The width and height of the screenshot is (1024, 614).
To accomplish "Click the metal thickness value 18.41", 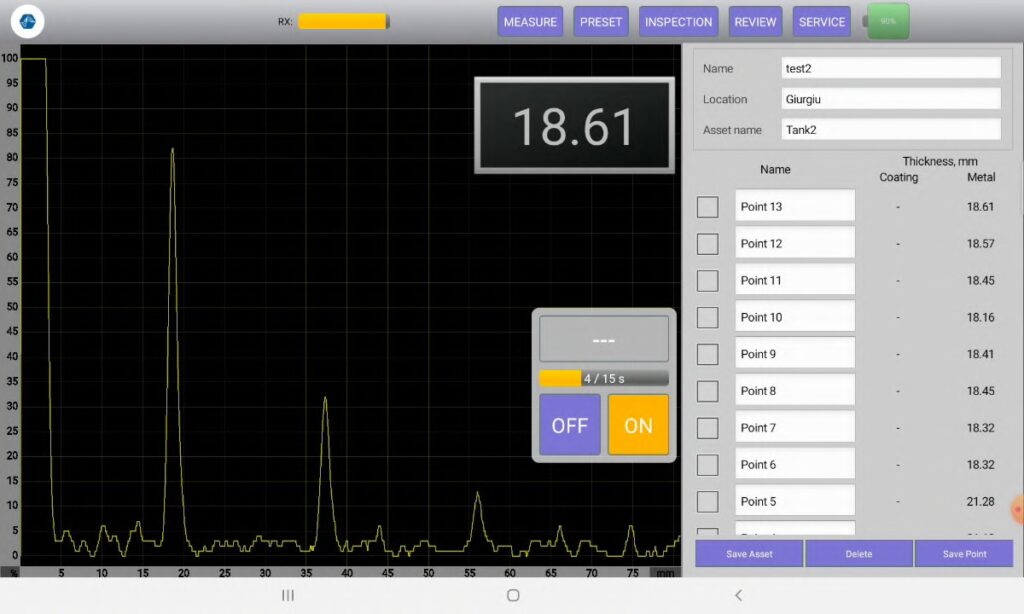I will [x=980, y=354].
